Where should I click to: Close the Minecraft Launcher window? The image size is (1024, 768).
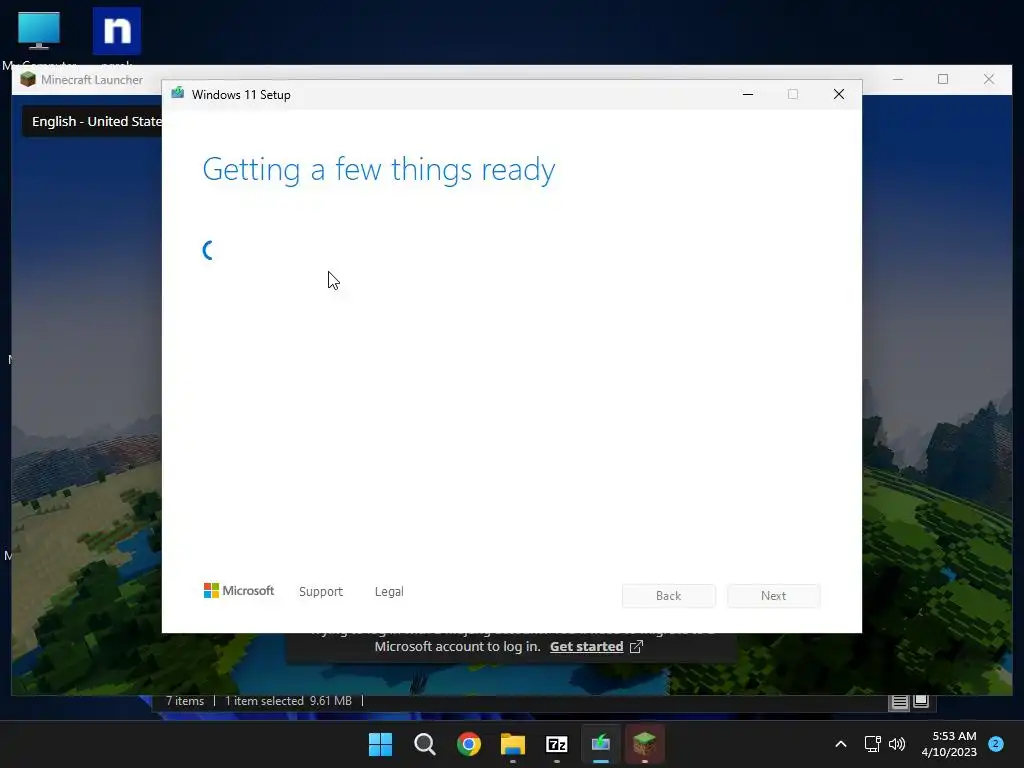pos(989,80)
